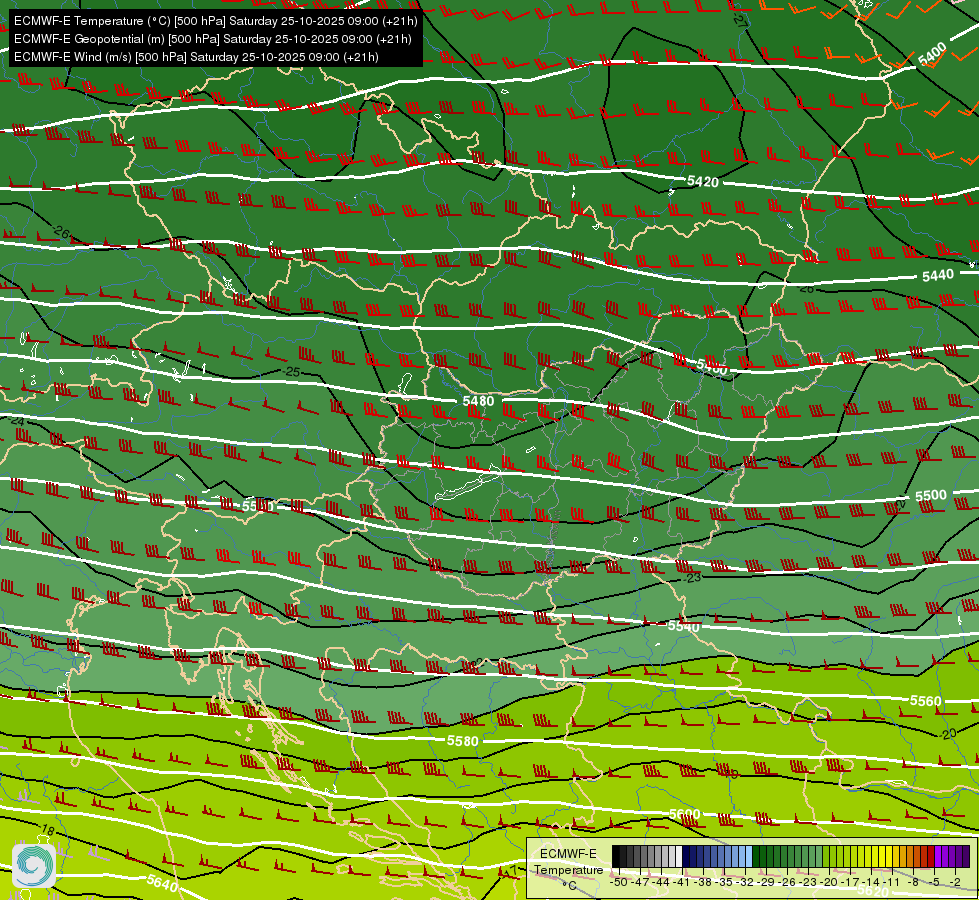Click the 5560 geopotential contour label
The height and width of the screenshot is (900, 979).
(x=925, y=701)
